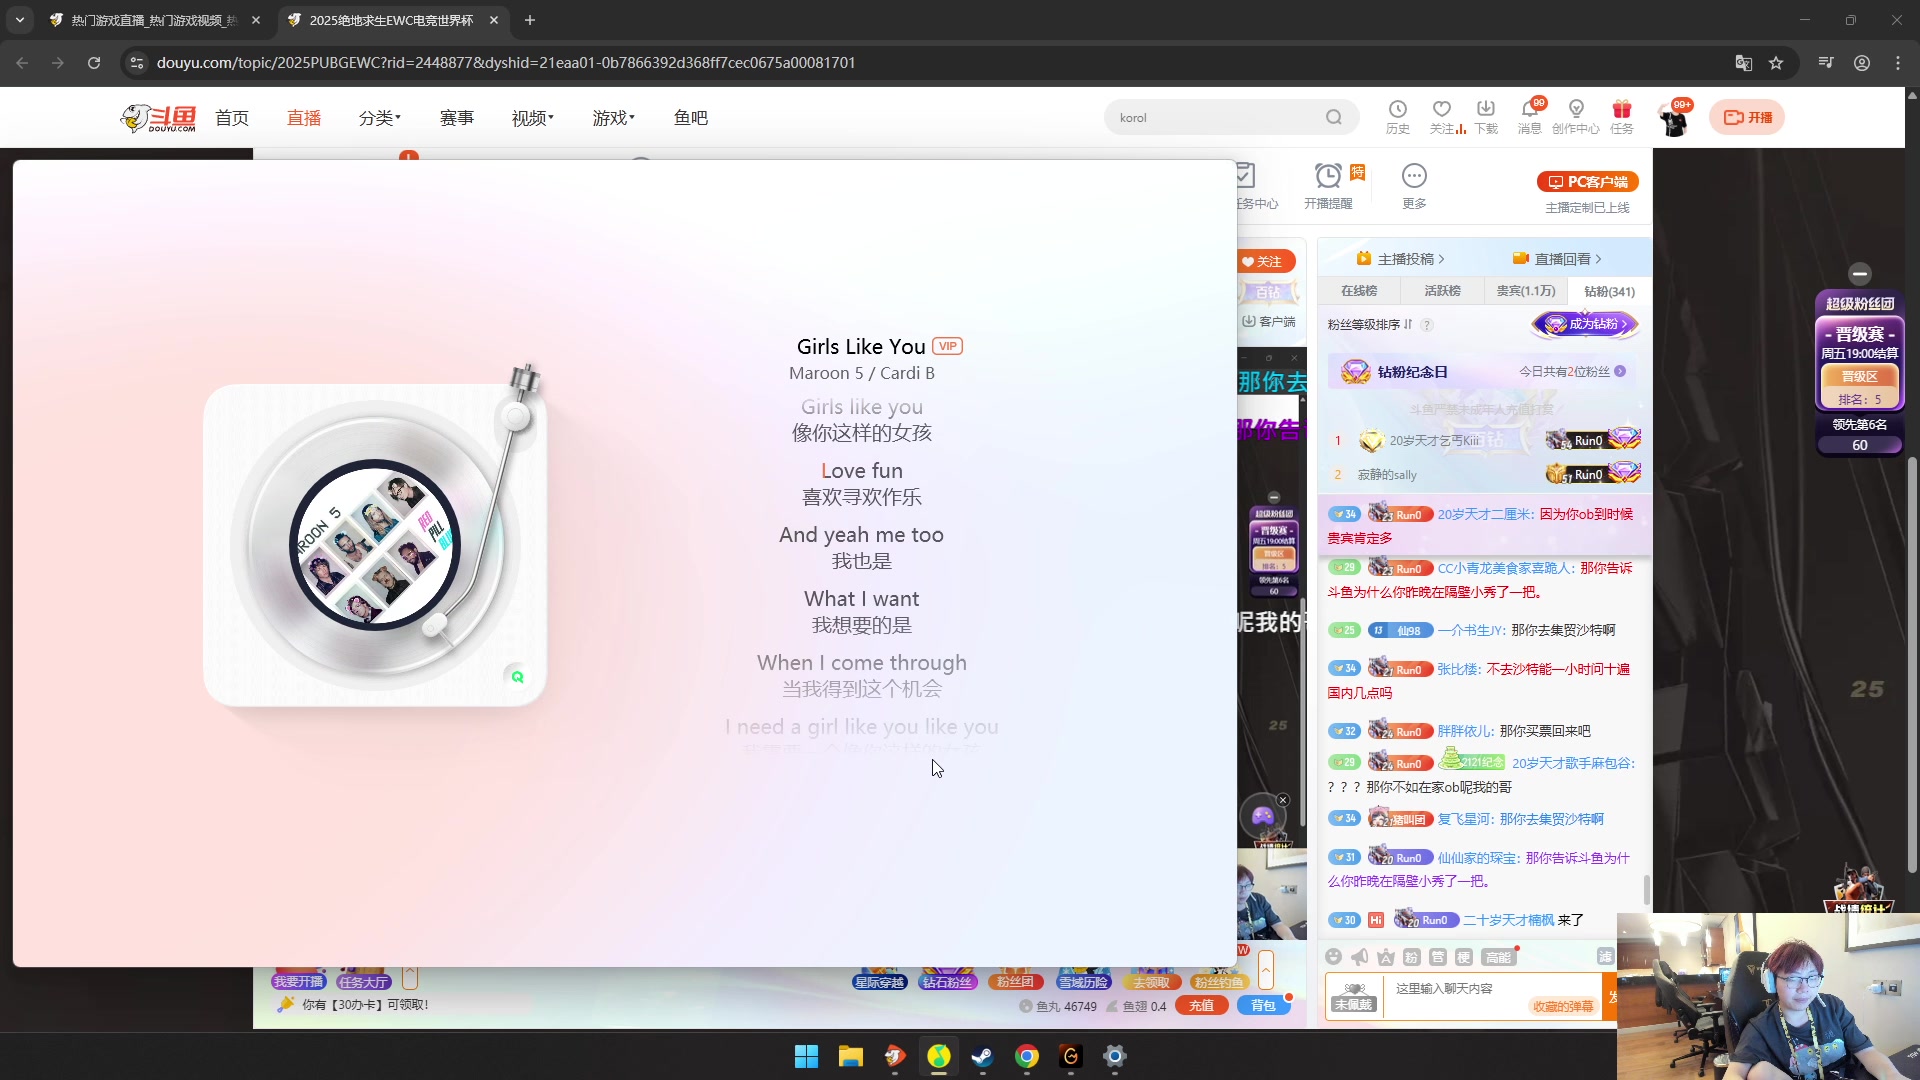Switch to the 在线榜 tab

[1359, 291]
